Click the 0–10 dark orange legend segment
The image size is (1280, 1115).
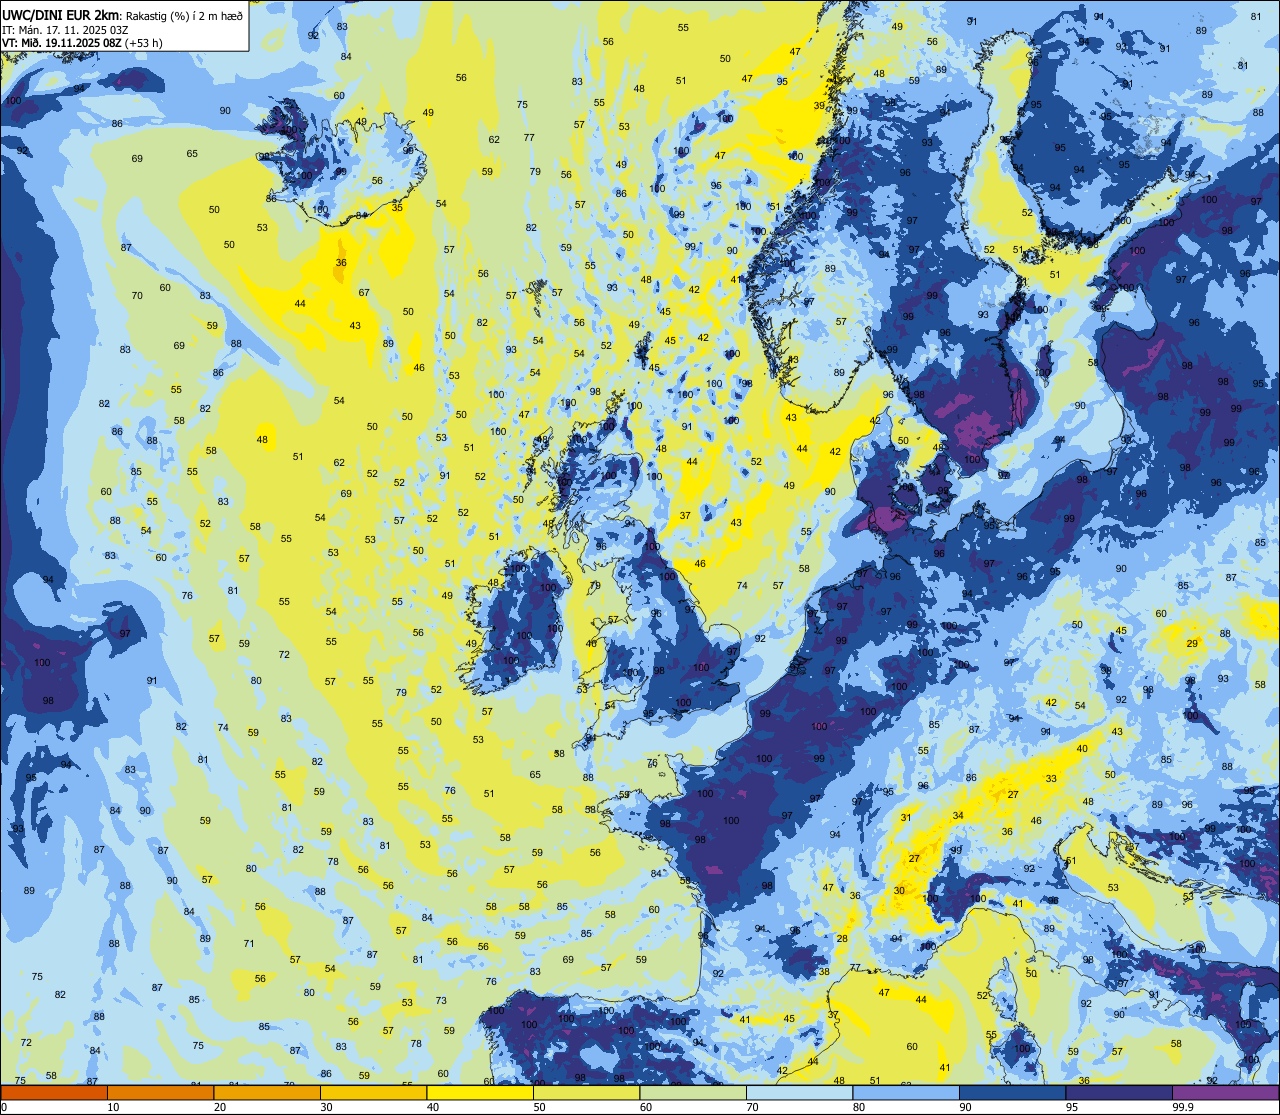coord(54,1092)
